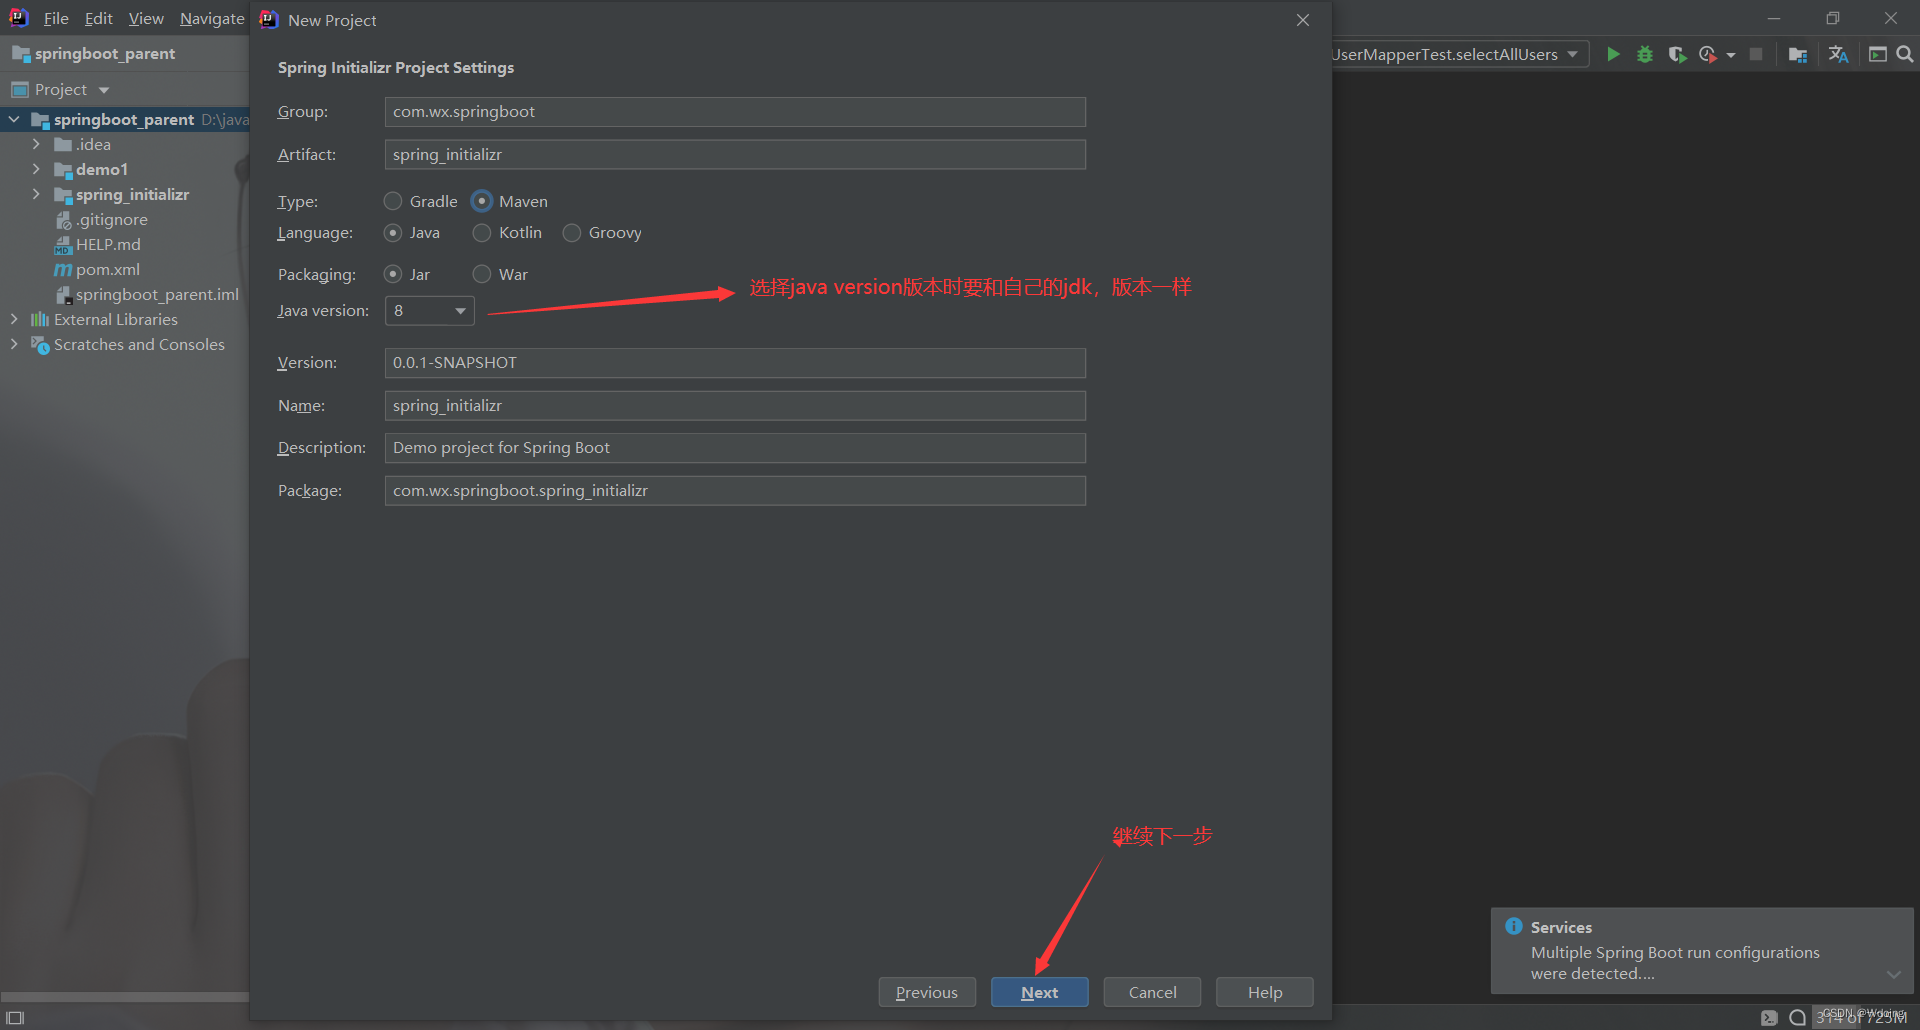Viewport: 1920px width, 1030px height.
Task: Select Java as the language
Action: [393, 233]
